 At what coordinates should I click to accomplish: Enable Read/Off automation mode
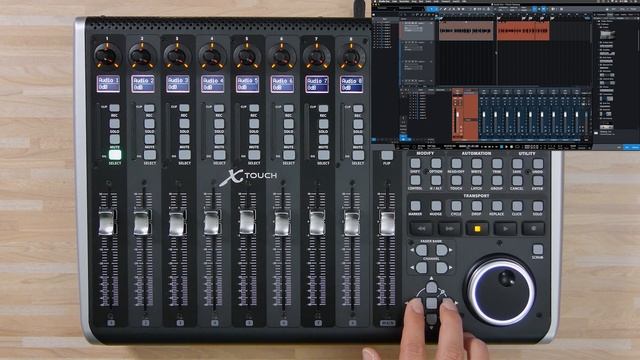tap(456, 163)
